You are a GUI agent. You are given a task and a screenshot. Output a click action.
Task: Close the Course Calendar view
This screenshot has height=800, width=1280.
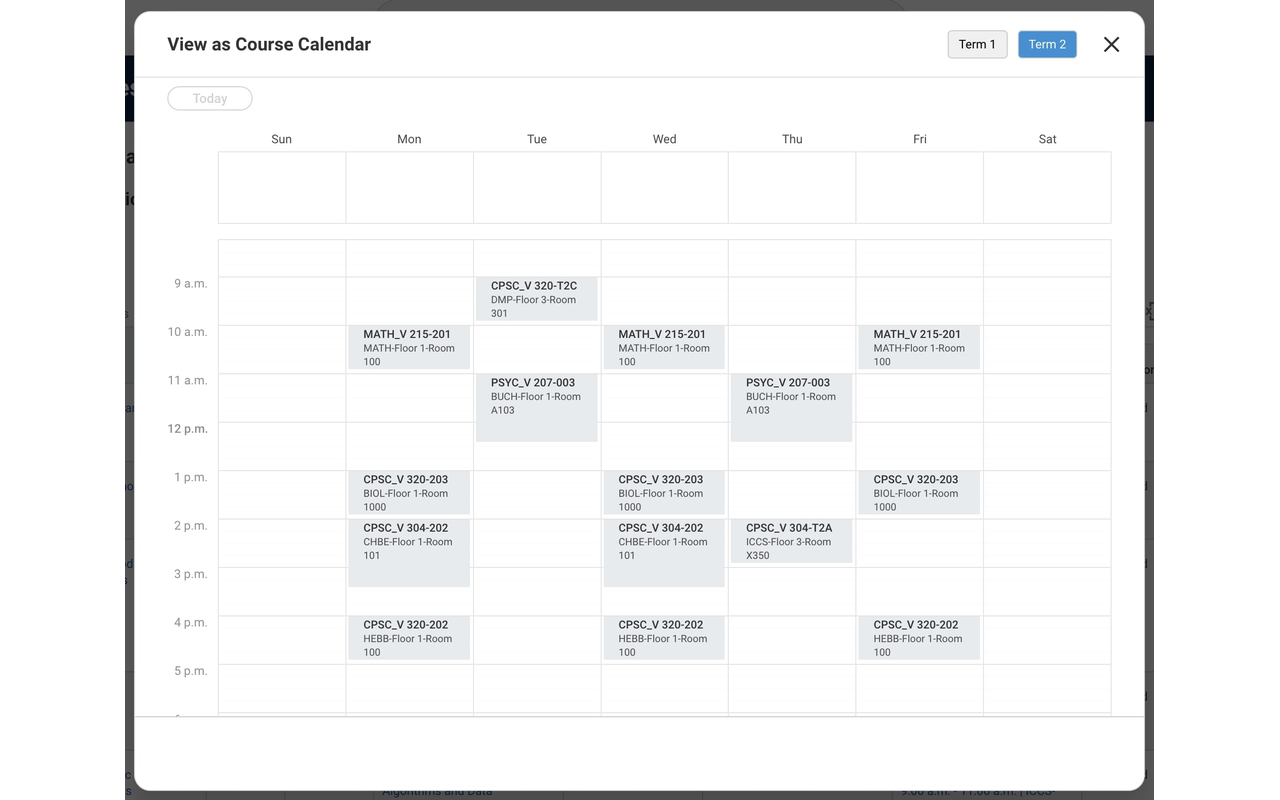click(1111, 44)
